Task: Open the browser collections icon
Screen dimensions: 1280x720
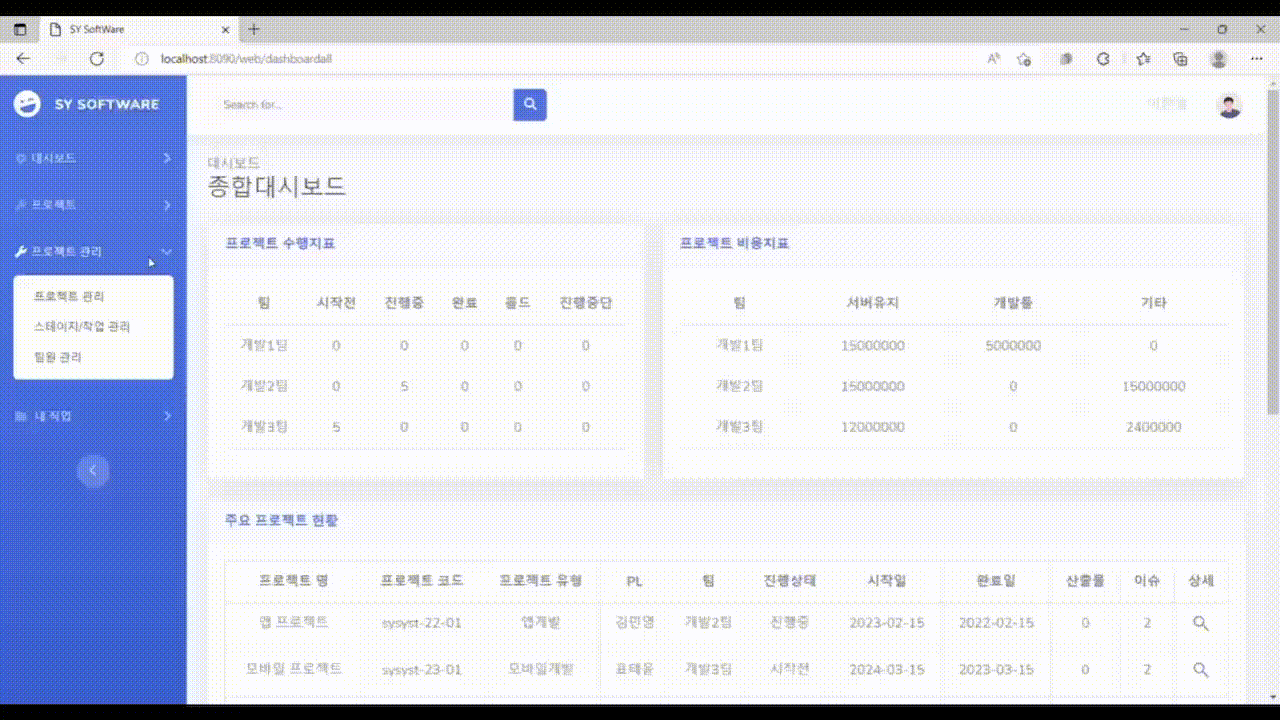Action: 1181,59
